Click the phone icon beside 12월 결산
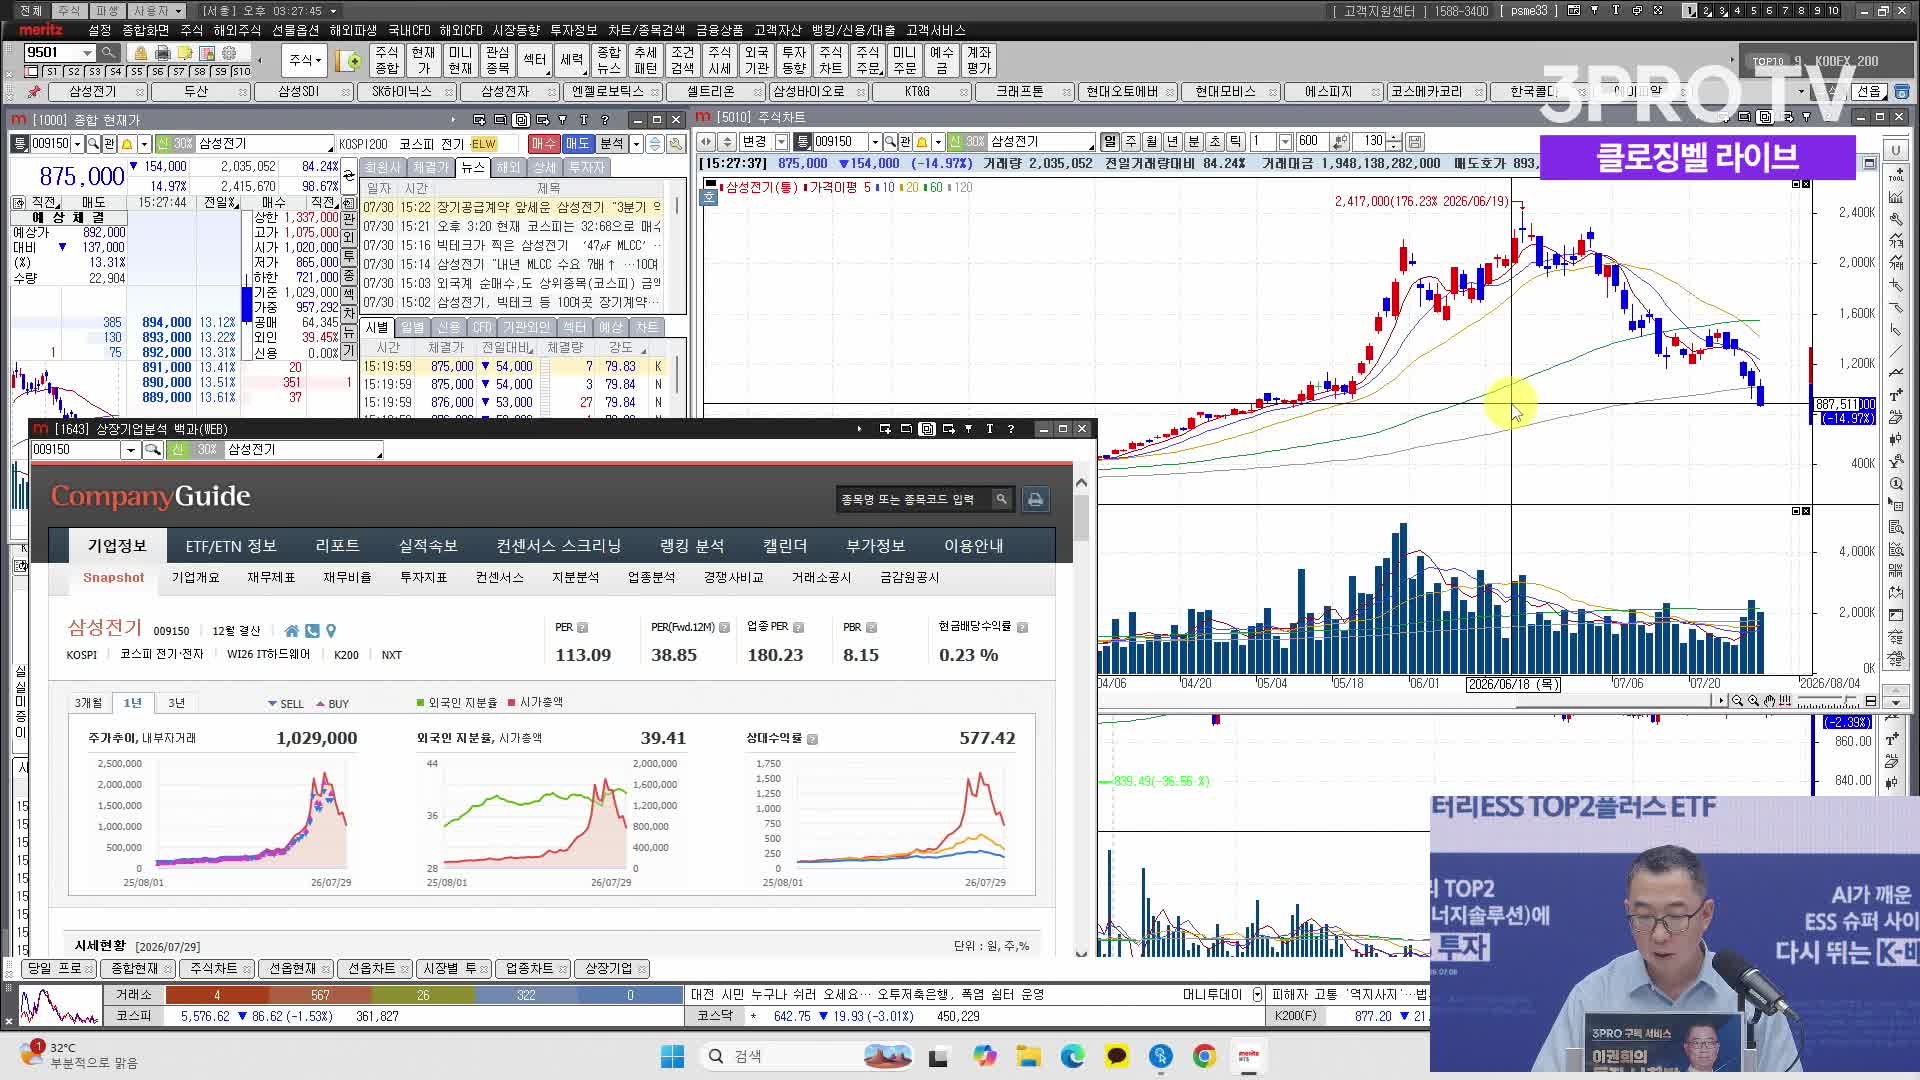This screenshot has height=1080, width=1920. click(312, 631)
